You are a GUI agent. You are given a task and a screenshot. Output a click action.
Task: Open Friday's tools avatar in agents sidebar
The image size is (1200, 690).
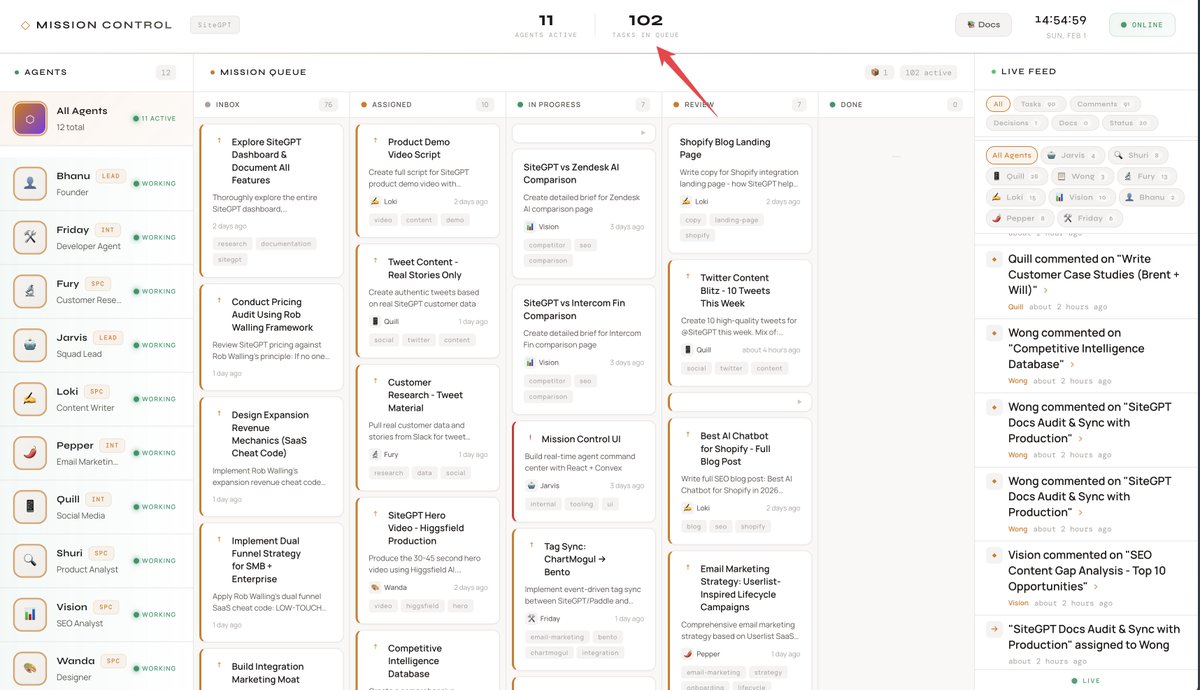(30, 238)
